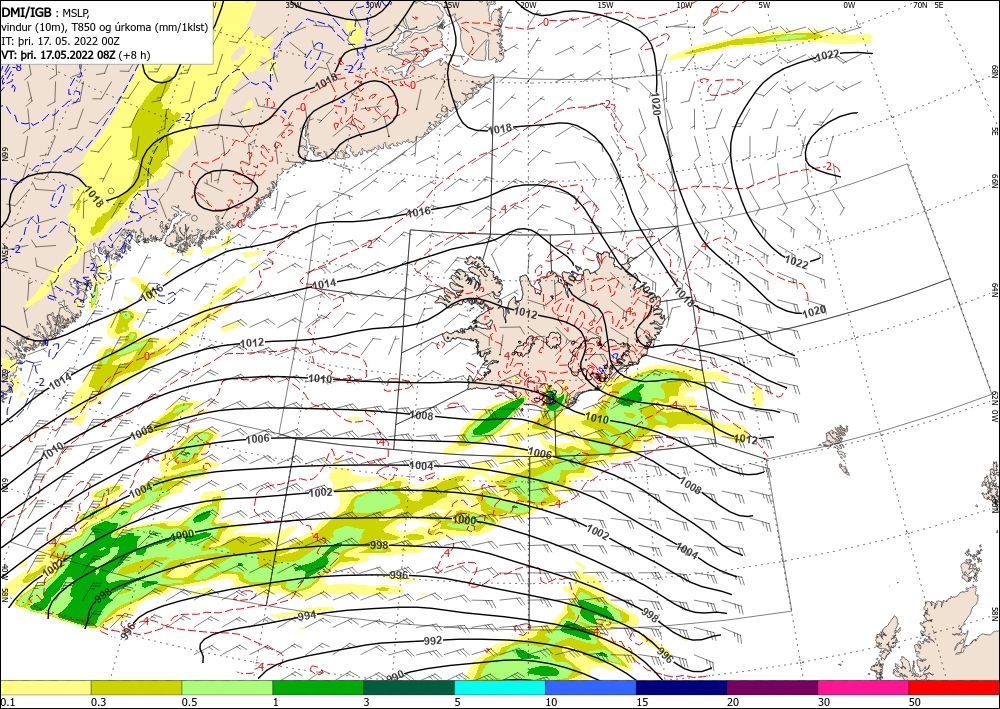Select the purple 20–30 legend swatch
The image size is (1000, 709).
pos(772,687)
